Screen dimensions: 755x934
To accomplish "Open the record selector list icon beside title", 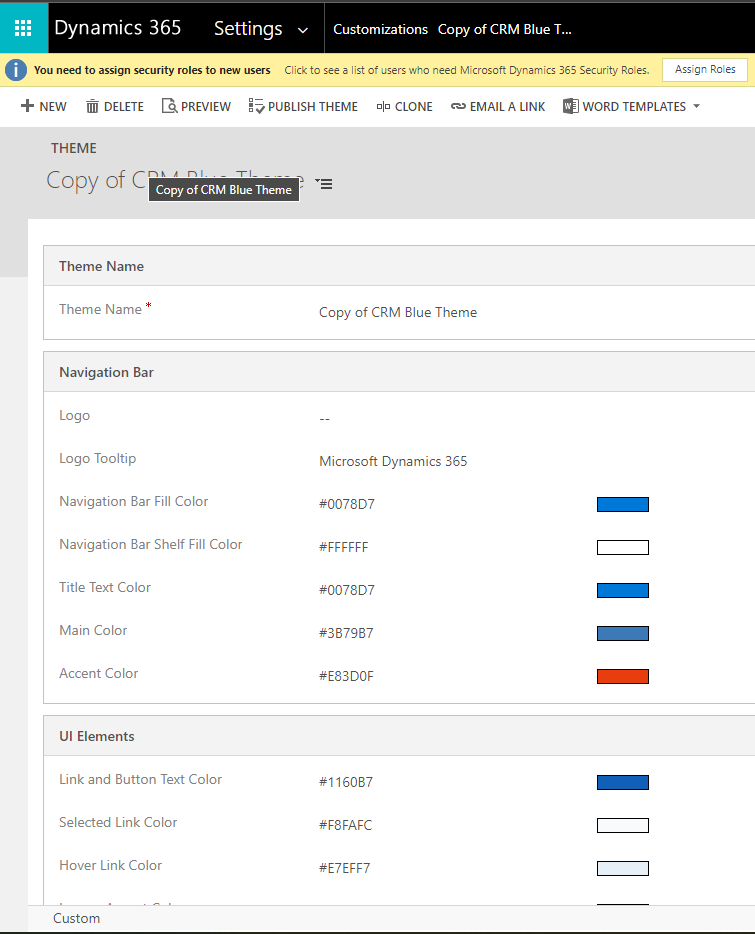I will point(324,184).
